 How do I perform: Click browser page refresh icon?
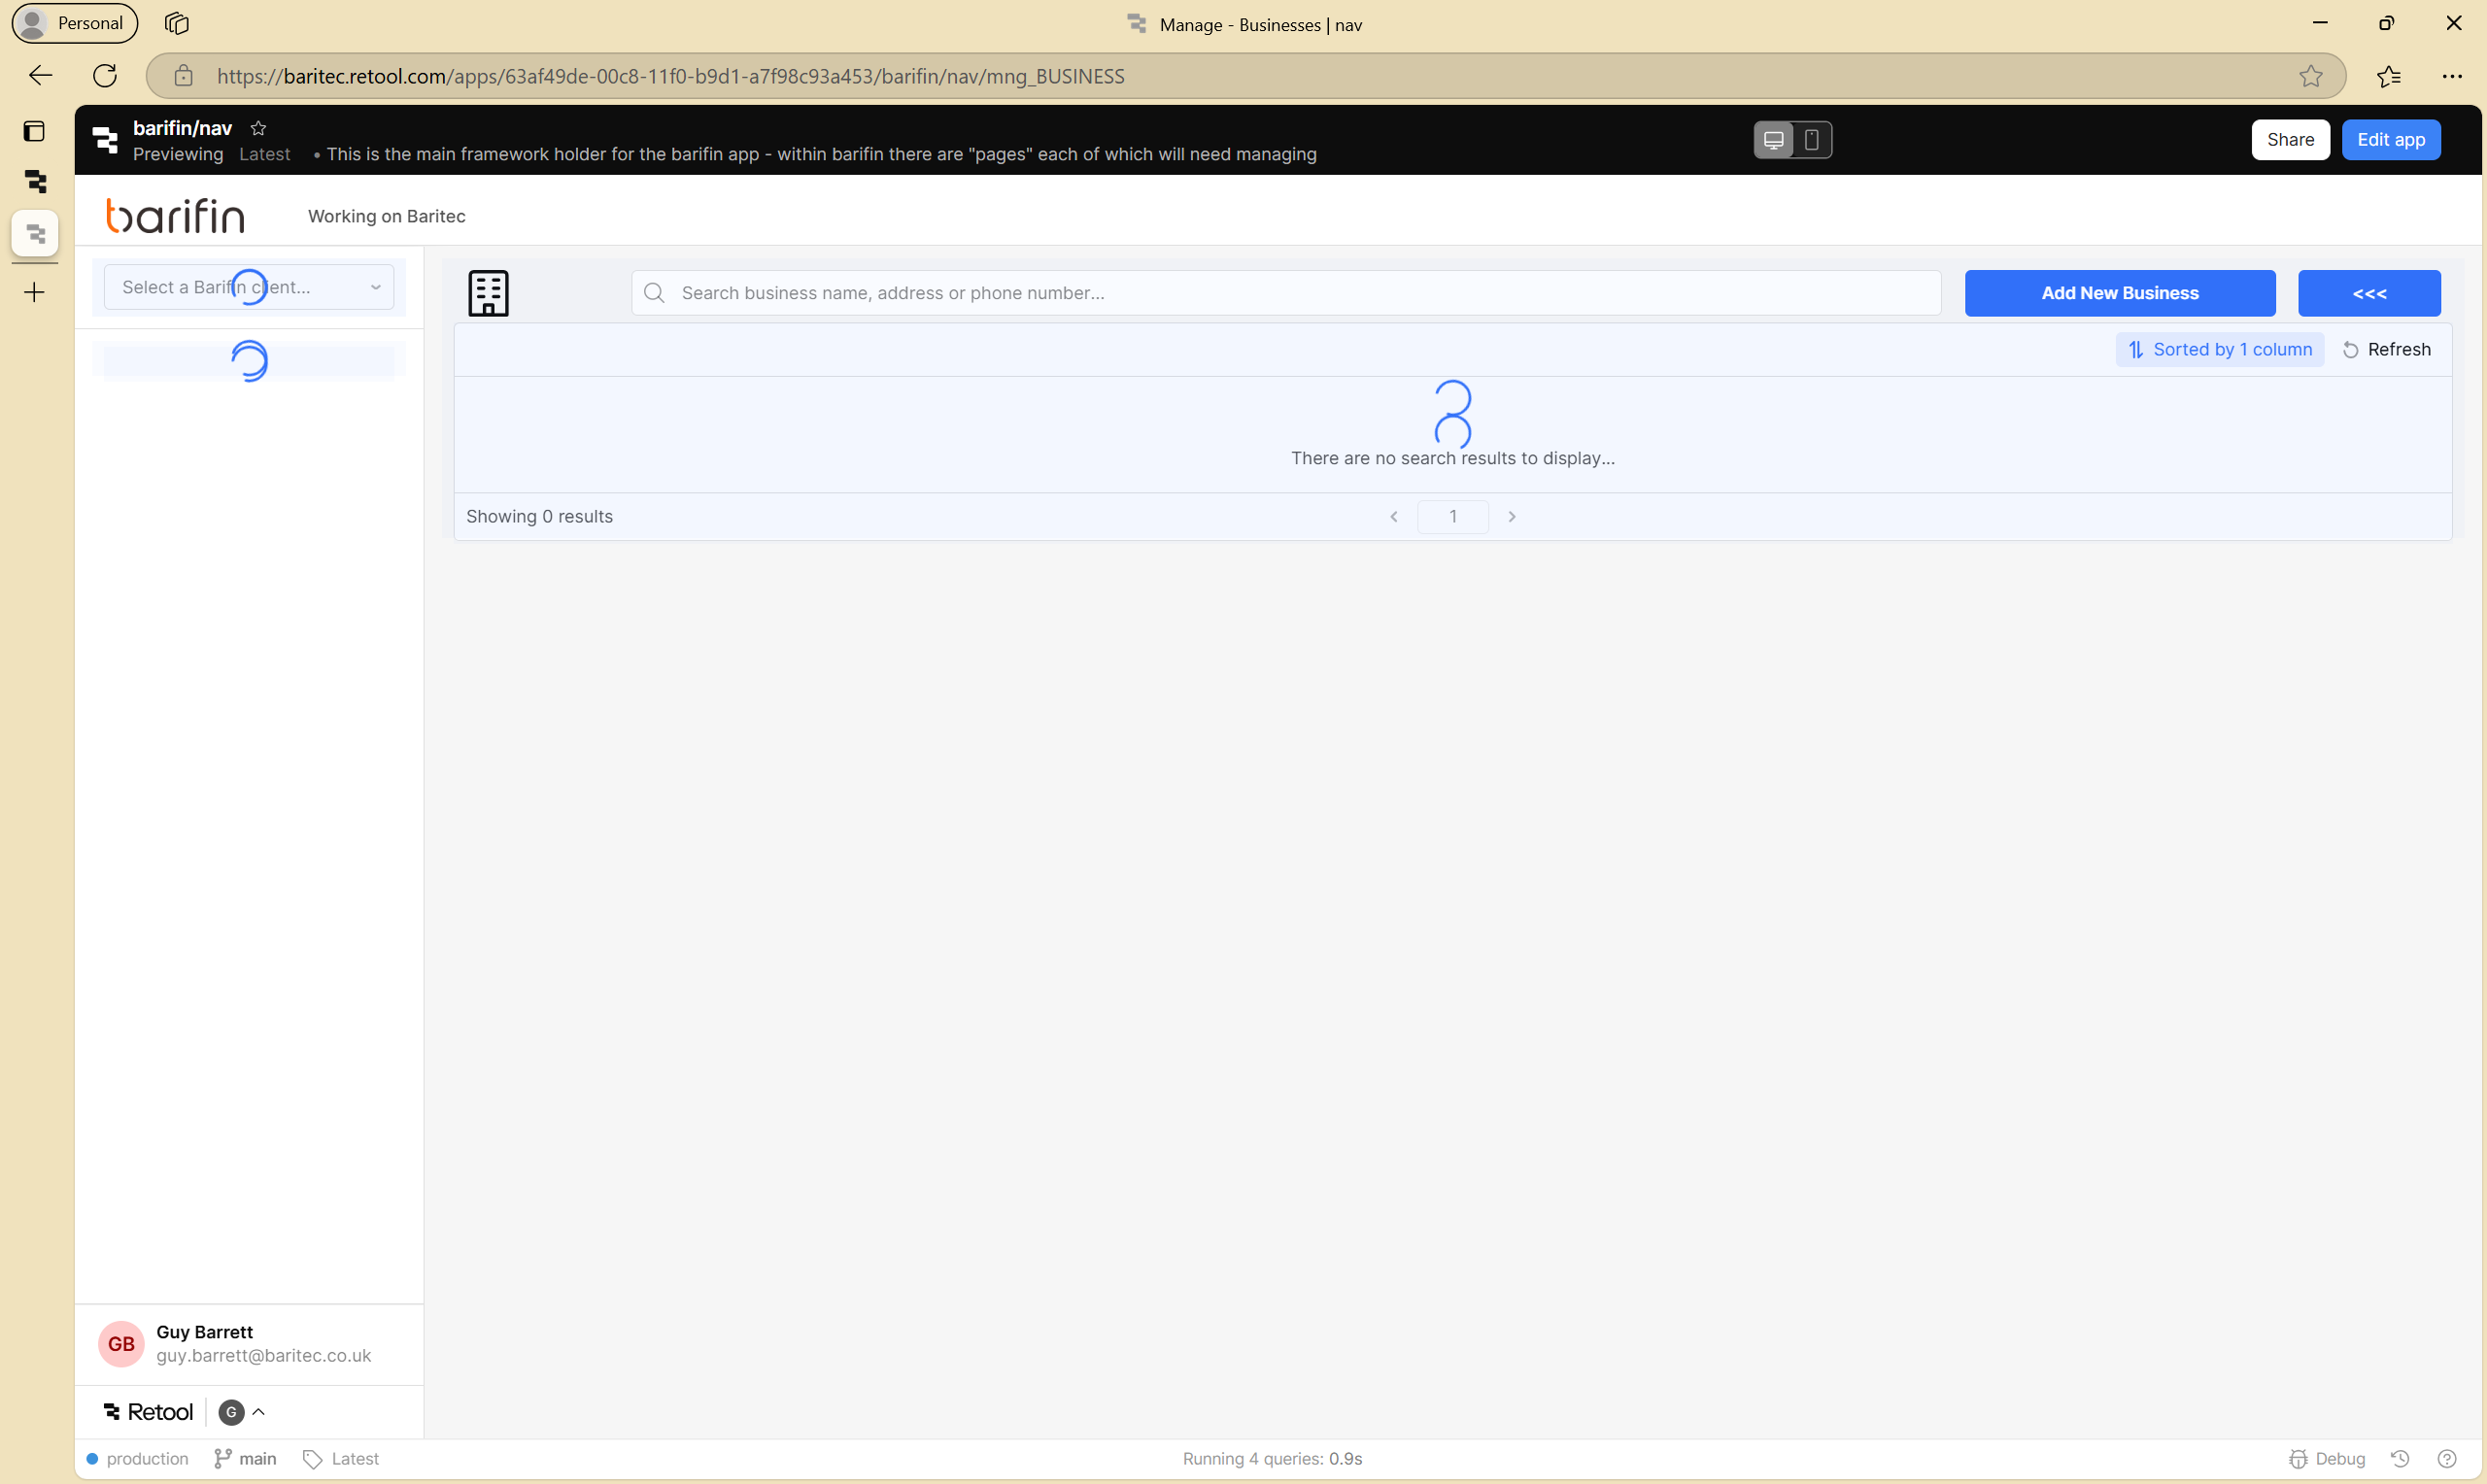click(x=105, y=76)
